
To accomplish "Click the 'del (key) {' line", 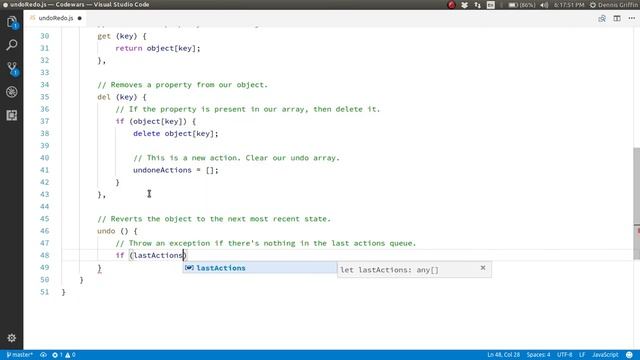I will (122, 97).
